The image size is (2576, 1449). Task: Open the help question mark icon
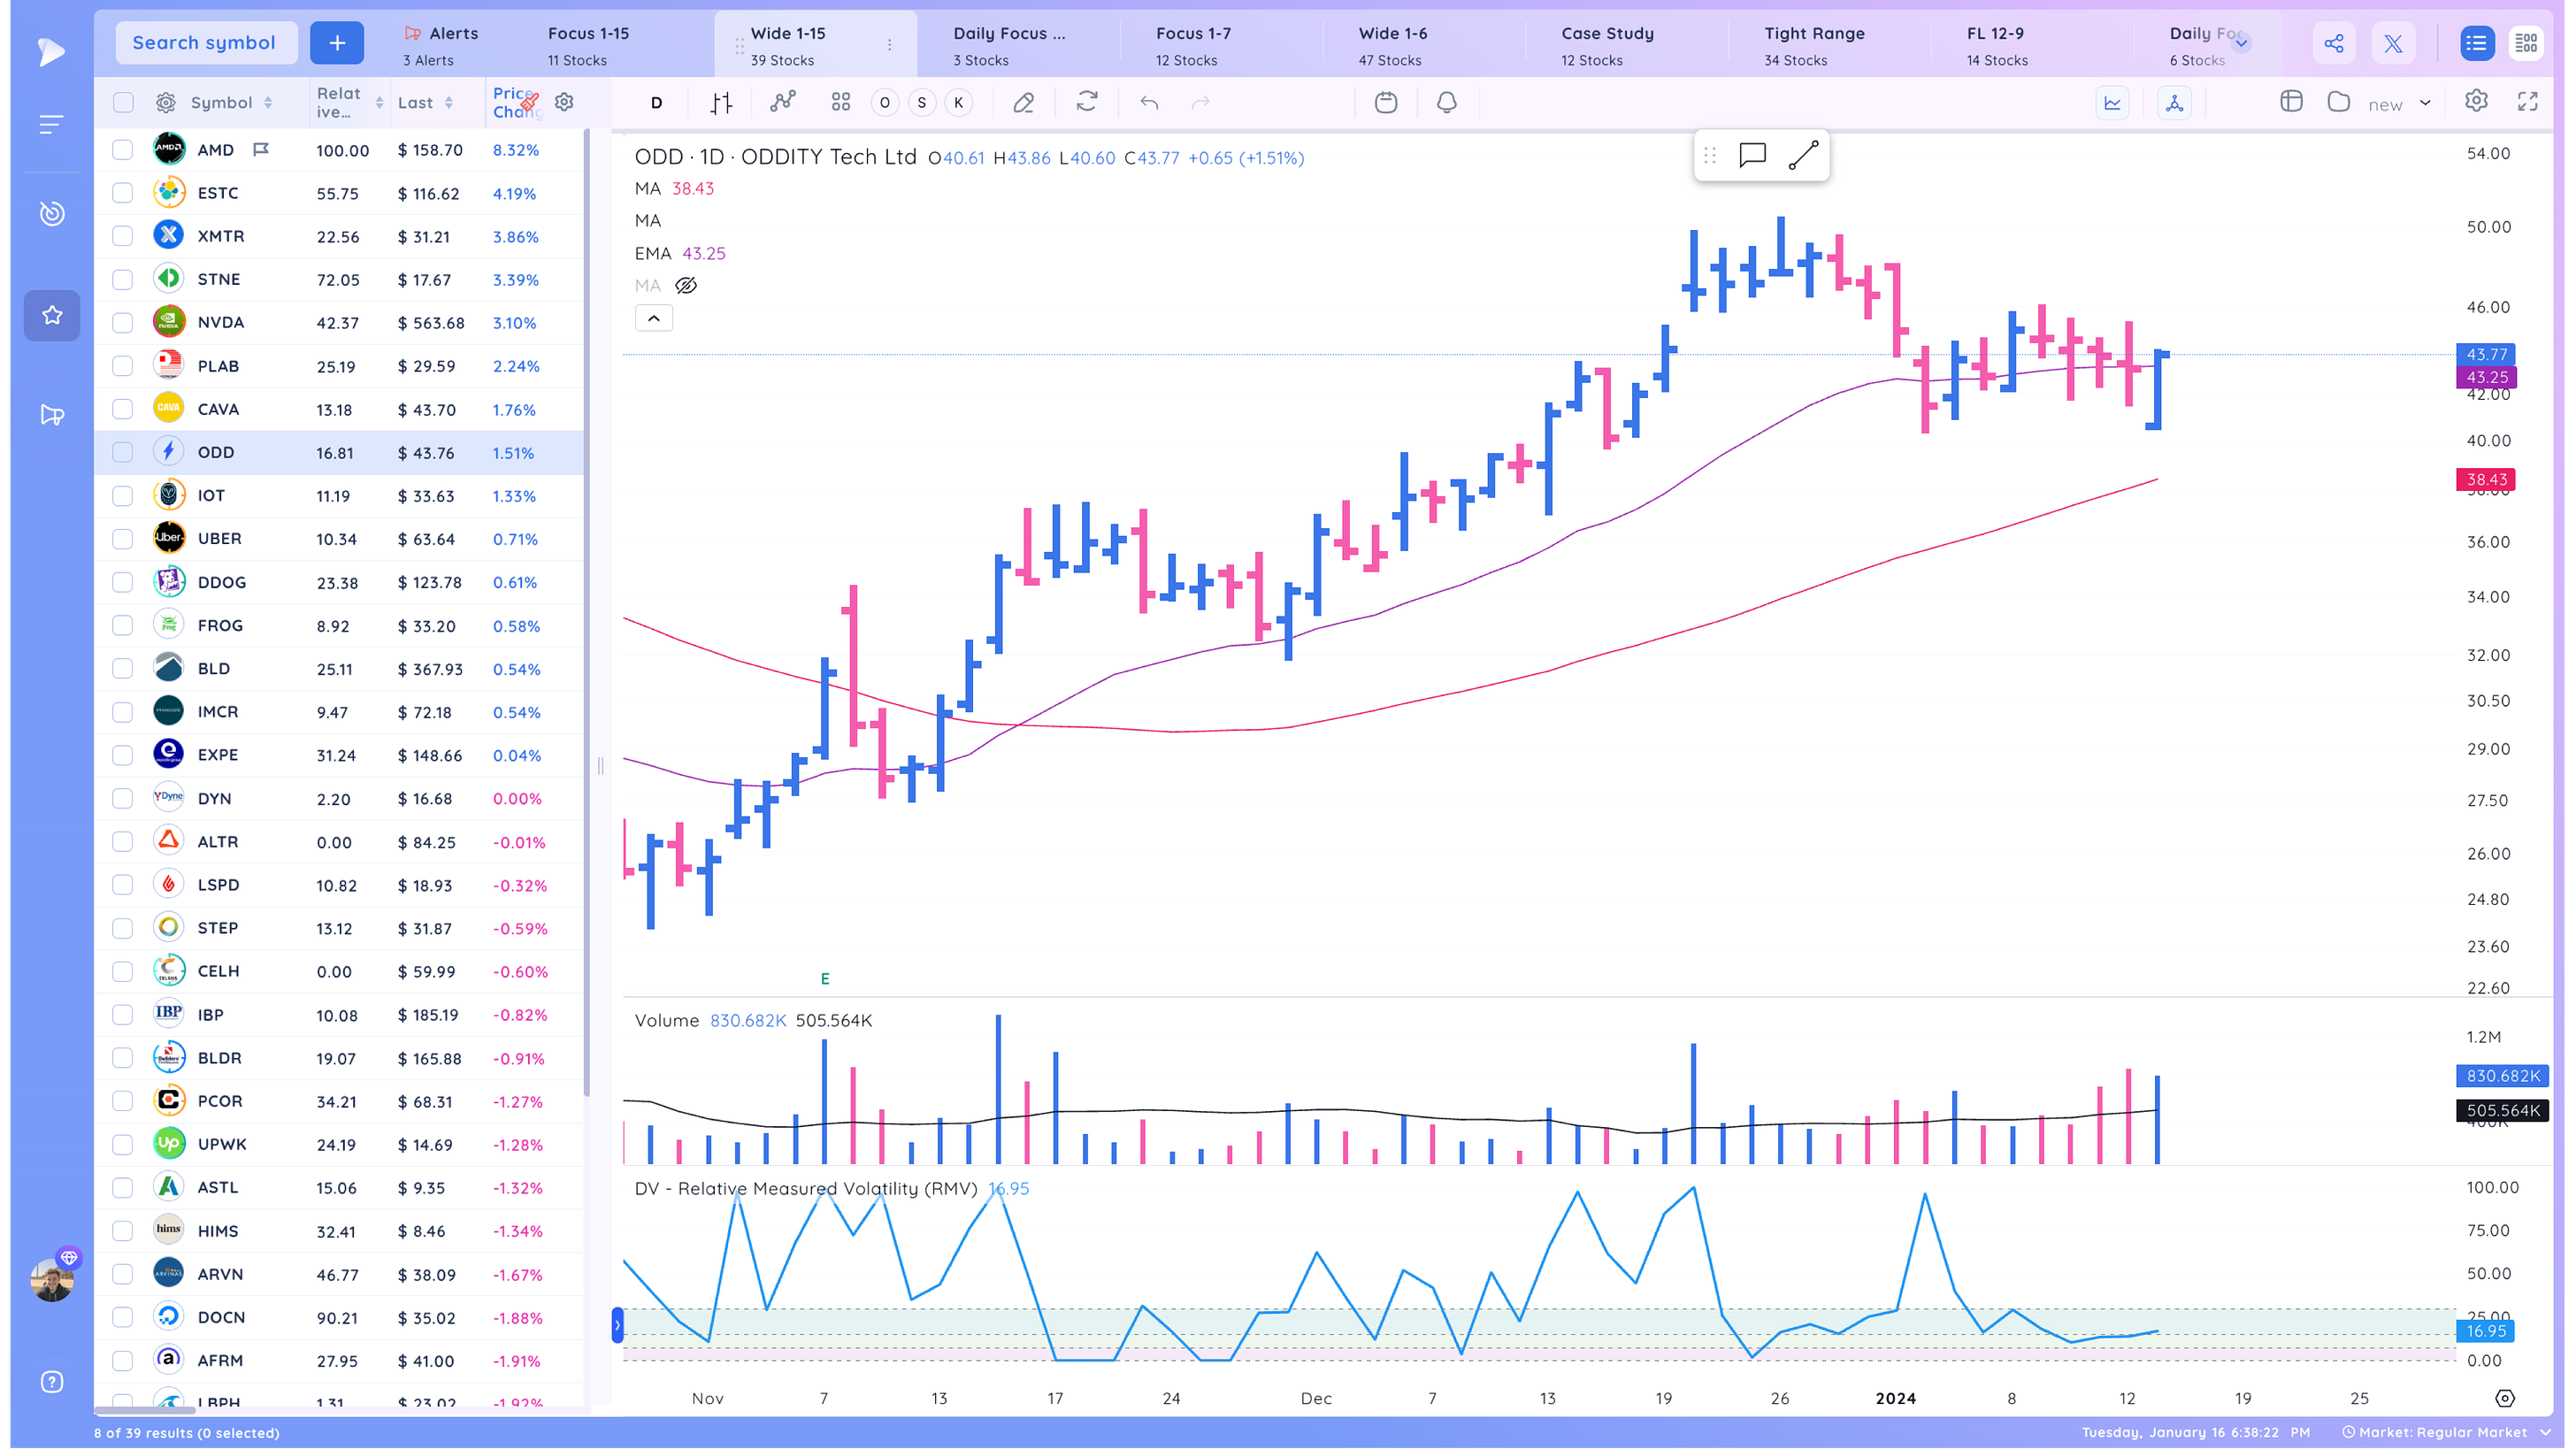[52, 1382]
